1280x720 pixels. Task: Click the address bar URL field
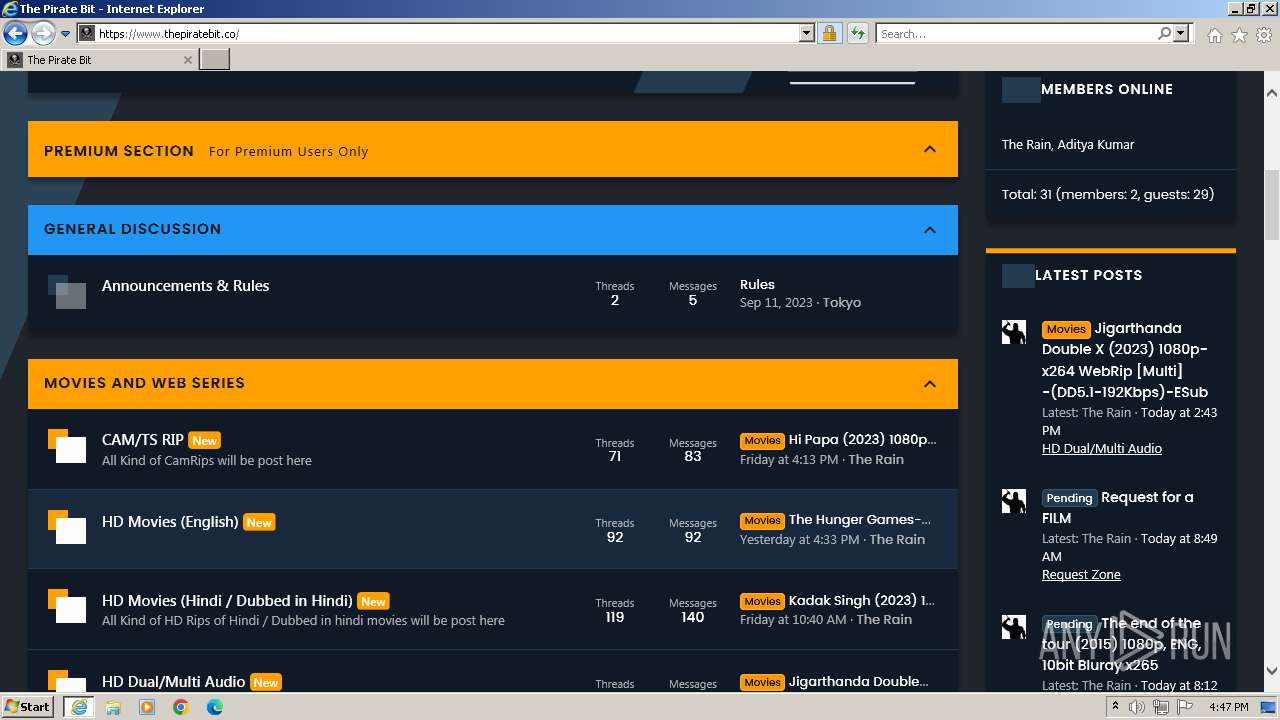point(447,34)
